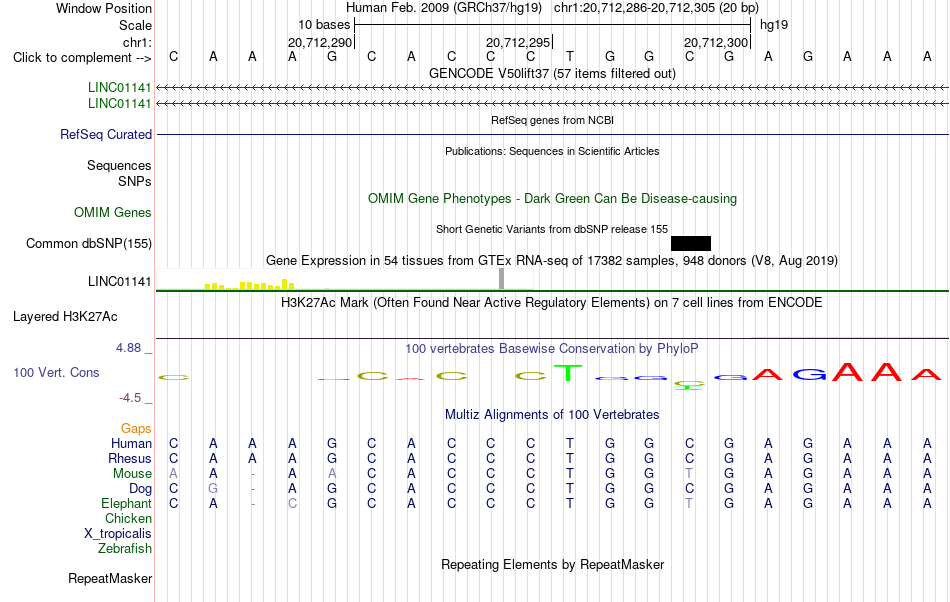The height and width of the screenshot is (602, 950).
Task: Select the Elephant alignment row label
Action: [x=126, y=503]
